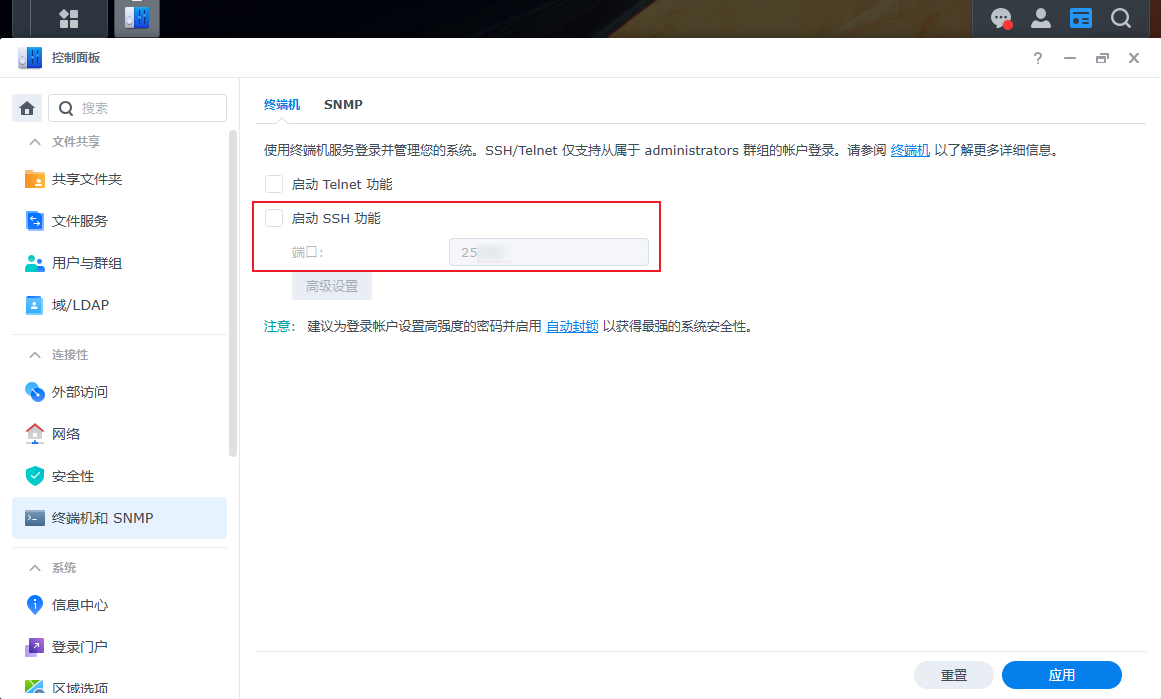Viewport: 1161px width, 699px height.
Task: Open 共享文件夹 in the sidebar
Action: pyautogui.click(x=86, y=179)
